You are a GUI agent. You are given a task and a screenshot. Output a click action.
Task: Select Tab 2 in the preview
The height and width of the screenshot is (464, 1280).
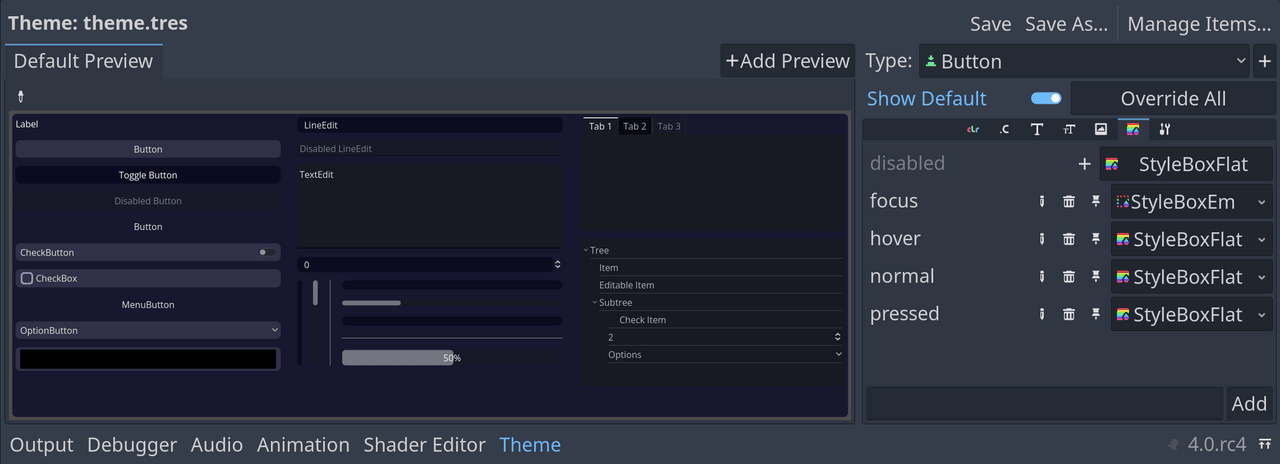635,127
